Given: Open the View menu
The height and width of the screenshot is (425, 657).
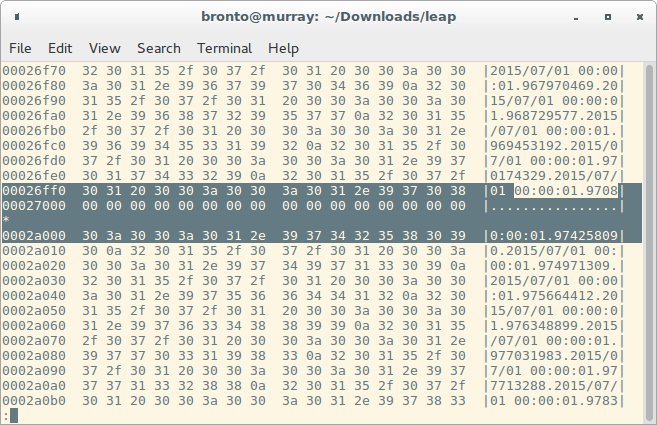Looking at the screenshot, I should (x=104, y=48).
